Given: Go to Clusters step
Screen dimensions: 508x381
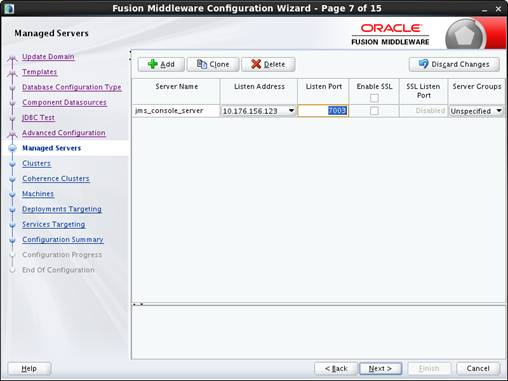Looking at the screenshot, I should point(36,163).
